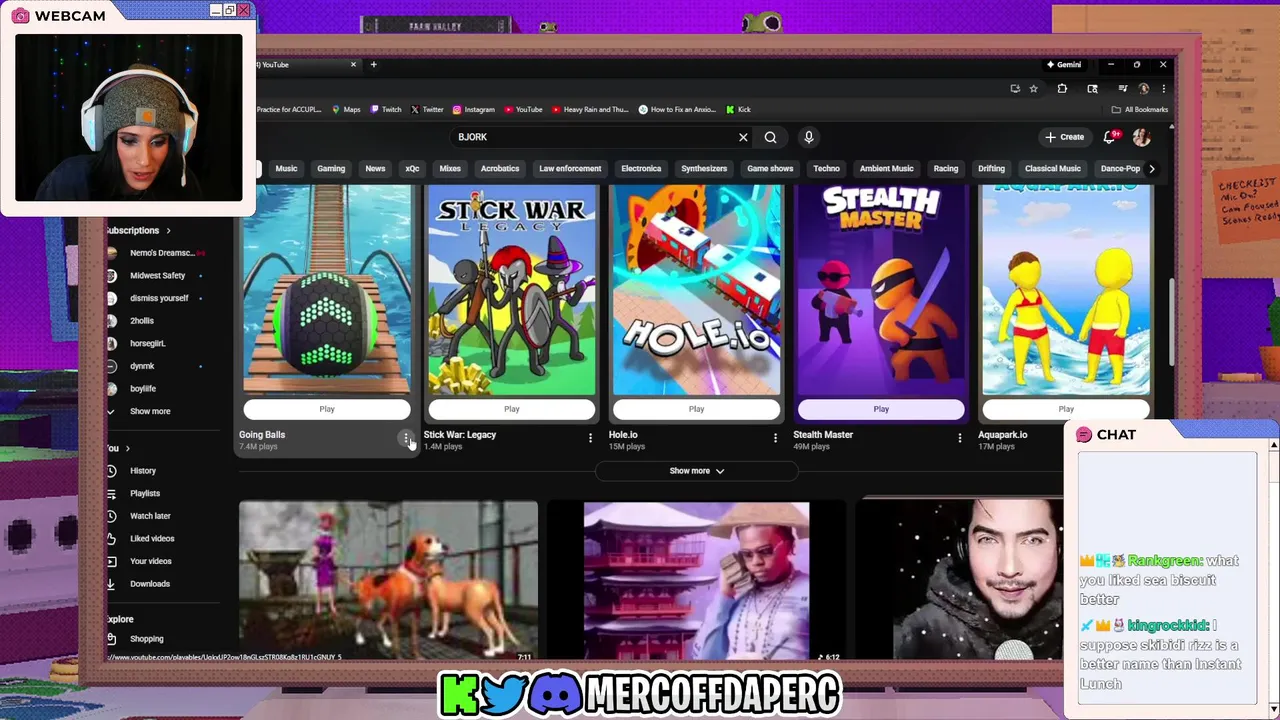The width and height of the screenshot is (1280, 720).
Task: Open Chrome three-dot menu
Action: point(1163,88)
